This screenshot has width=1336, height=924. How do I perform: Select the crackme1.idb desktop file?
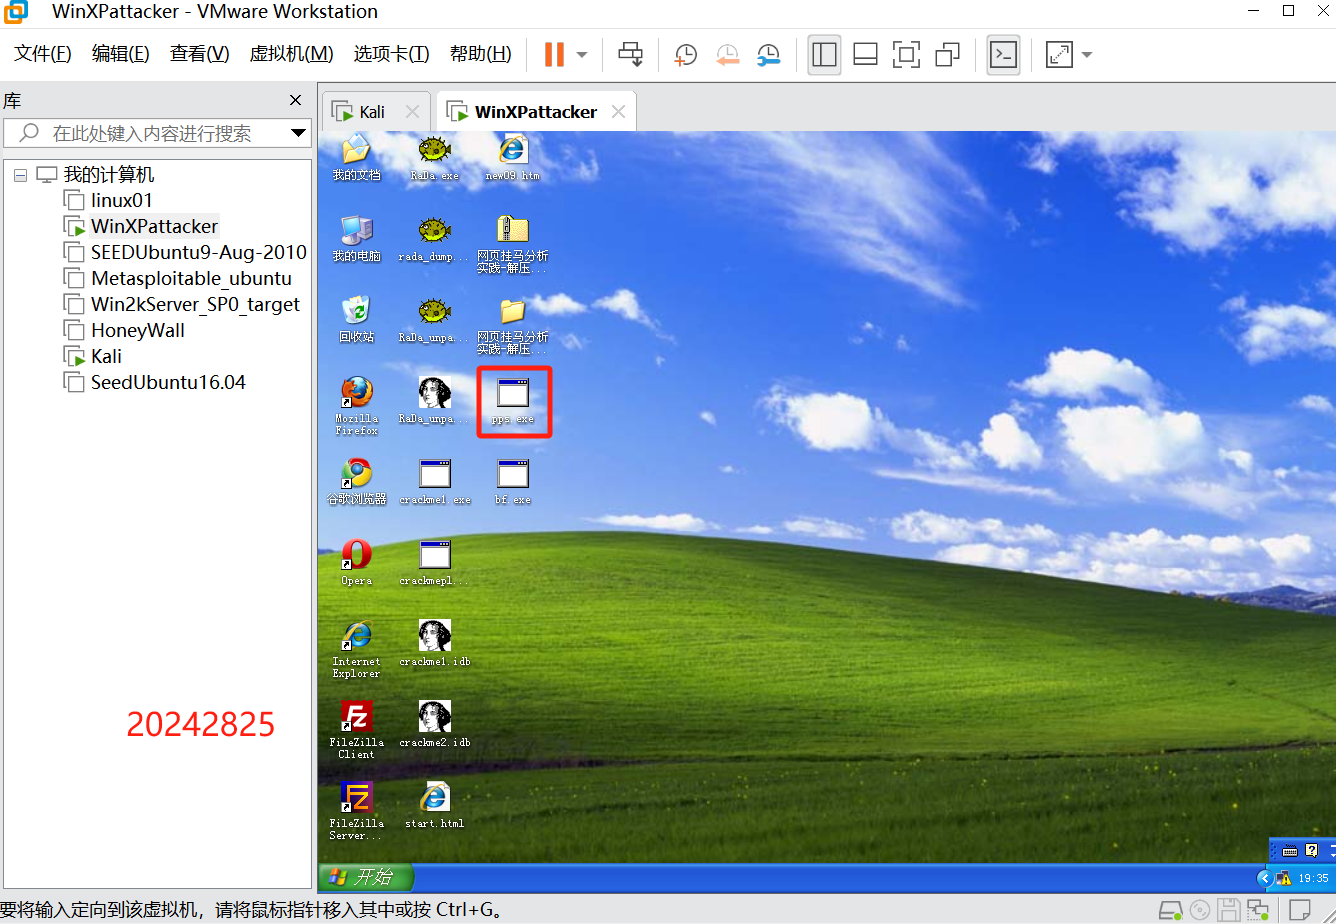(x=435, y=643)
